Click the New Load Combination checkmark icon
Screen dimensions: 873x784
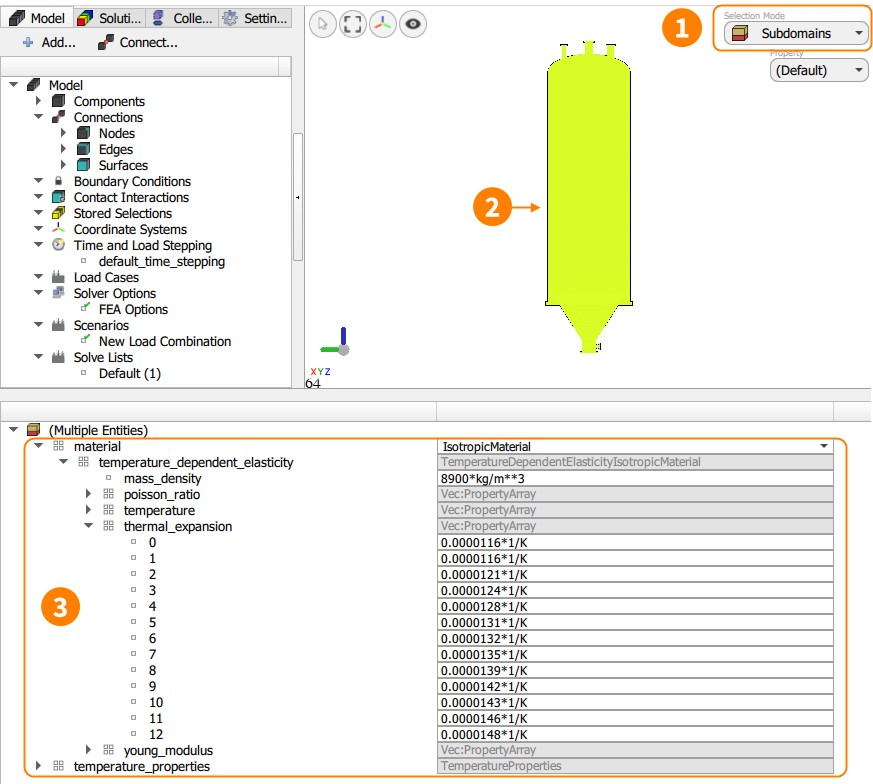click(85, 339)
